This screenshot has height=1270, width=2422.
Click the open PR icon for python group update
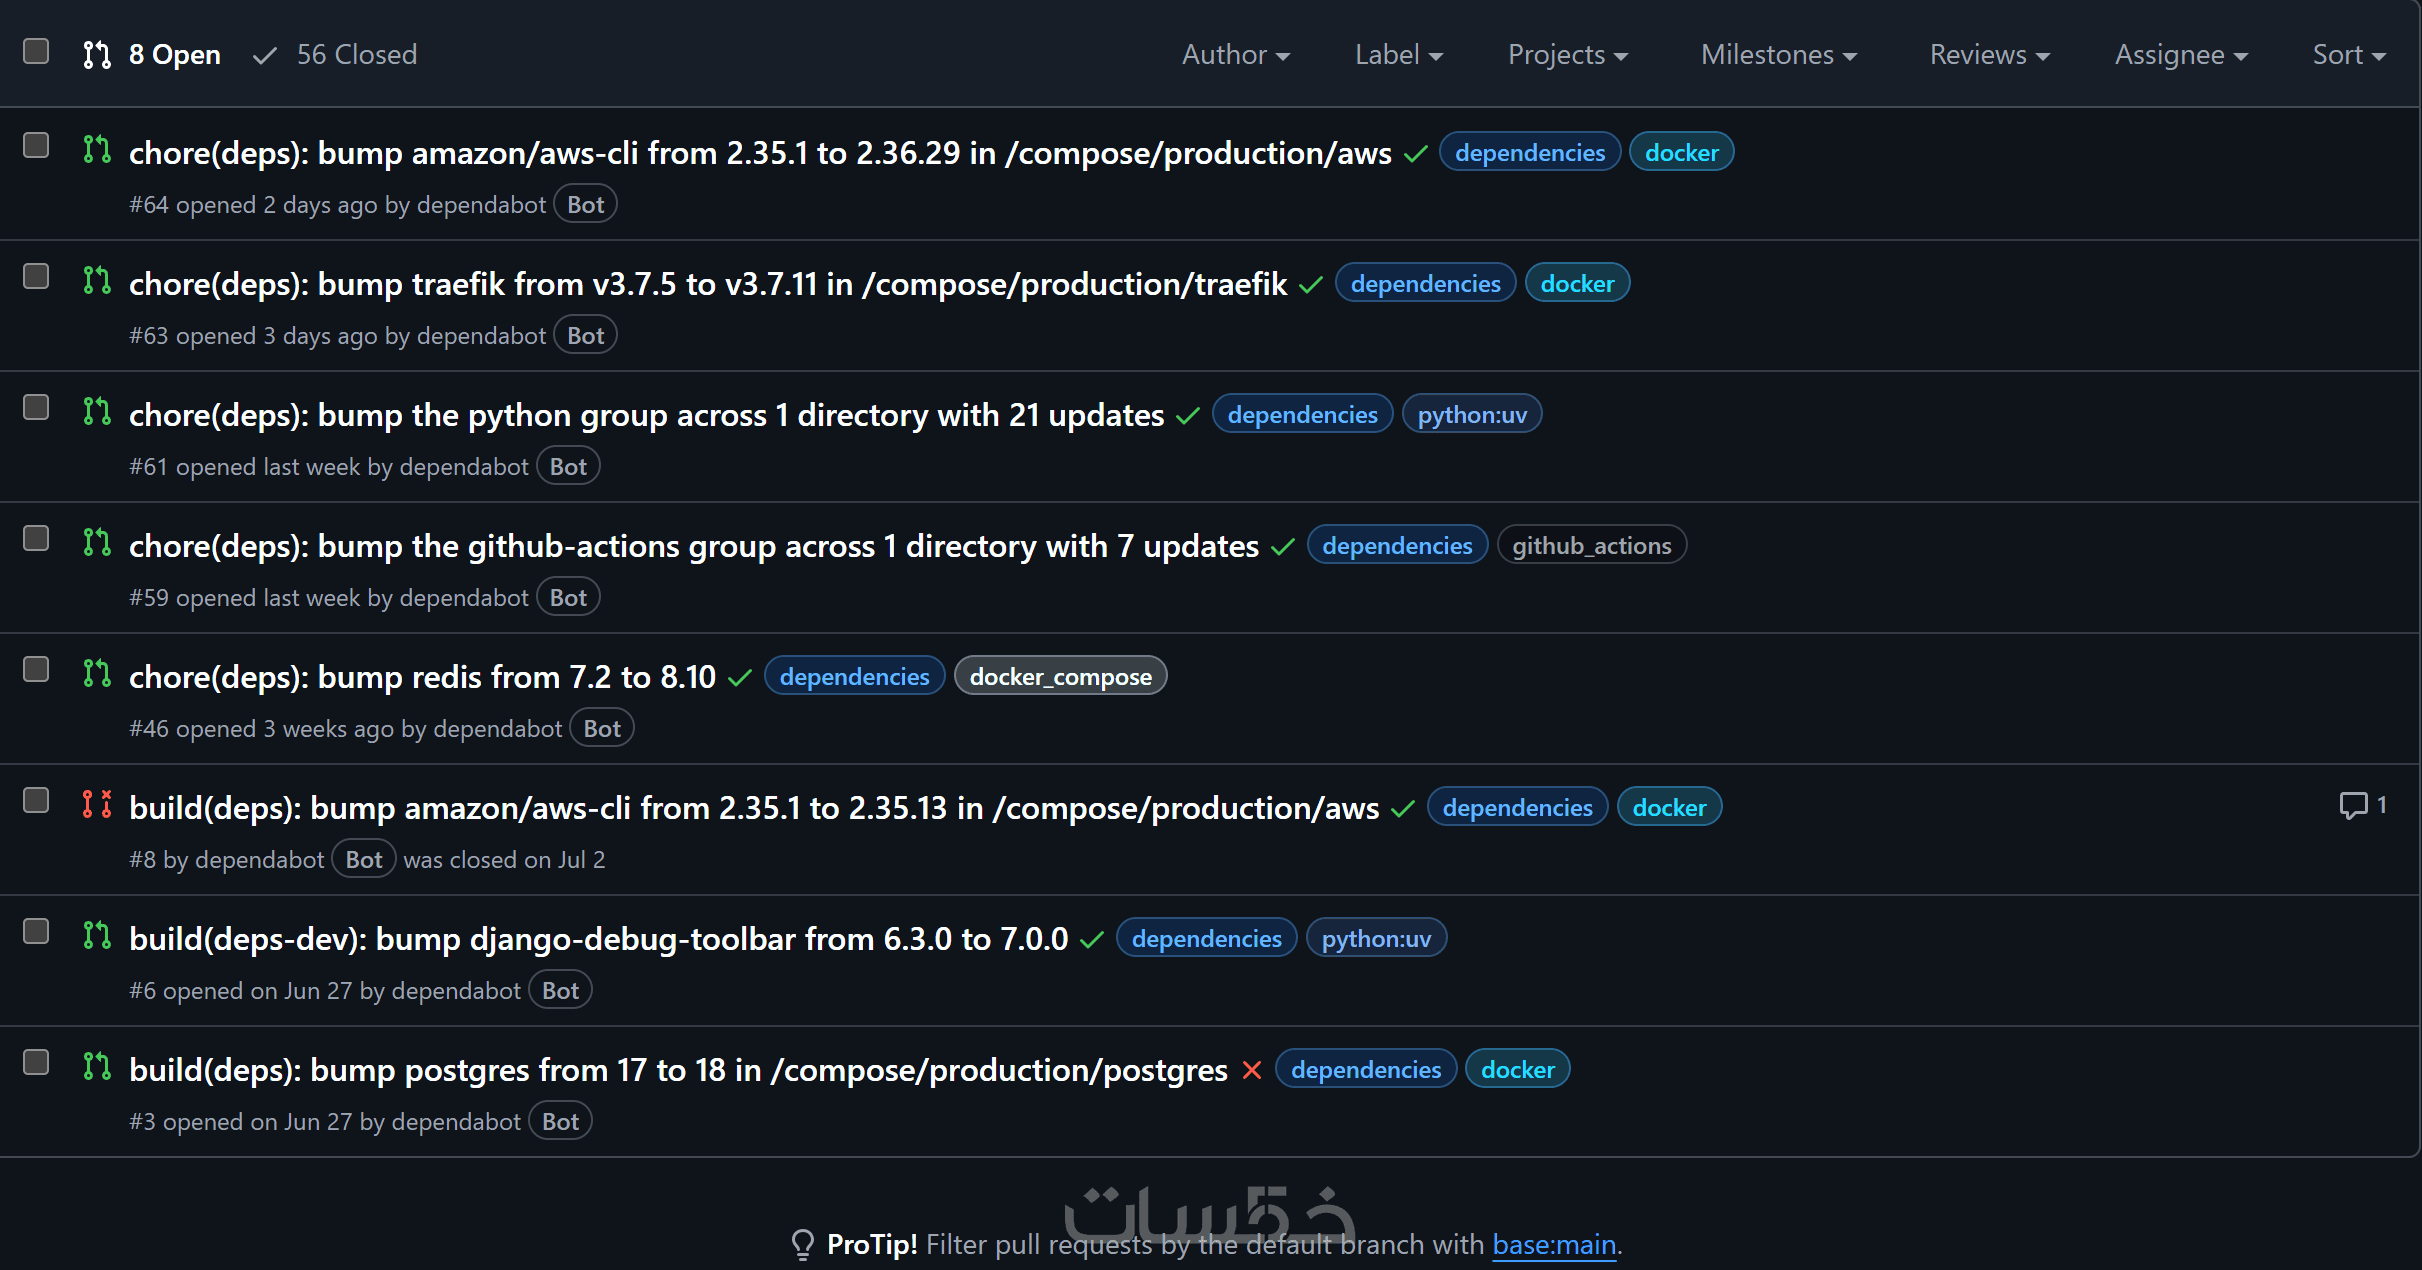coord(97,412)
